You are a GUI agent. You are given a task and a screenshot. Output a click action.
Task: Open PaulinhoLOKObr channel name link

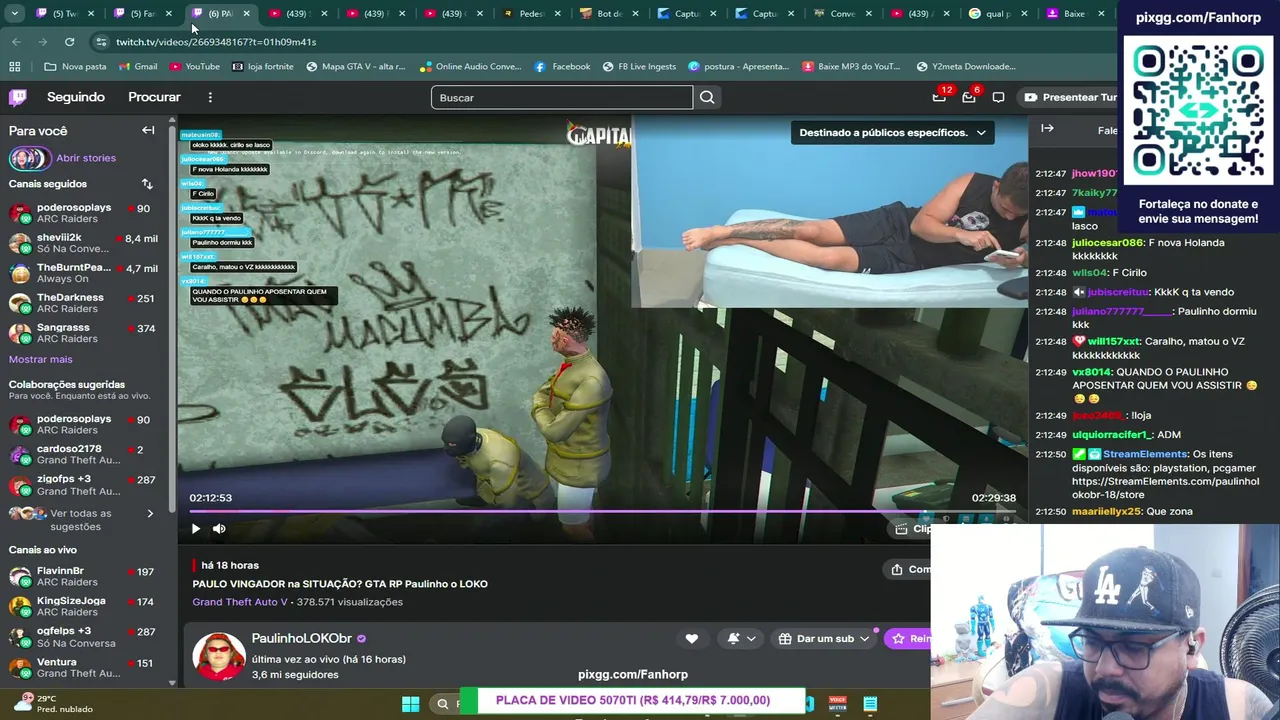pos(302,638)
